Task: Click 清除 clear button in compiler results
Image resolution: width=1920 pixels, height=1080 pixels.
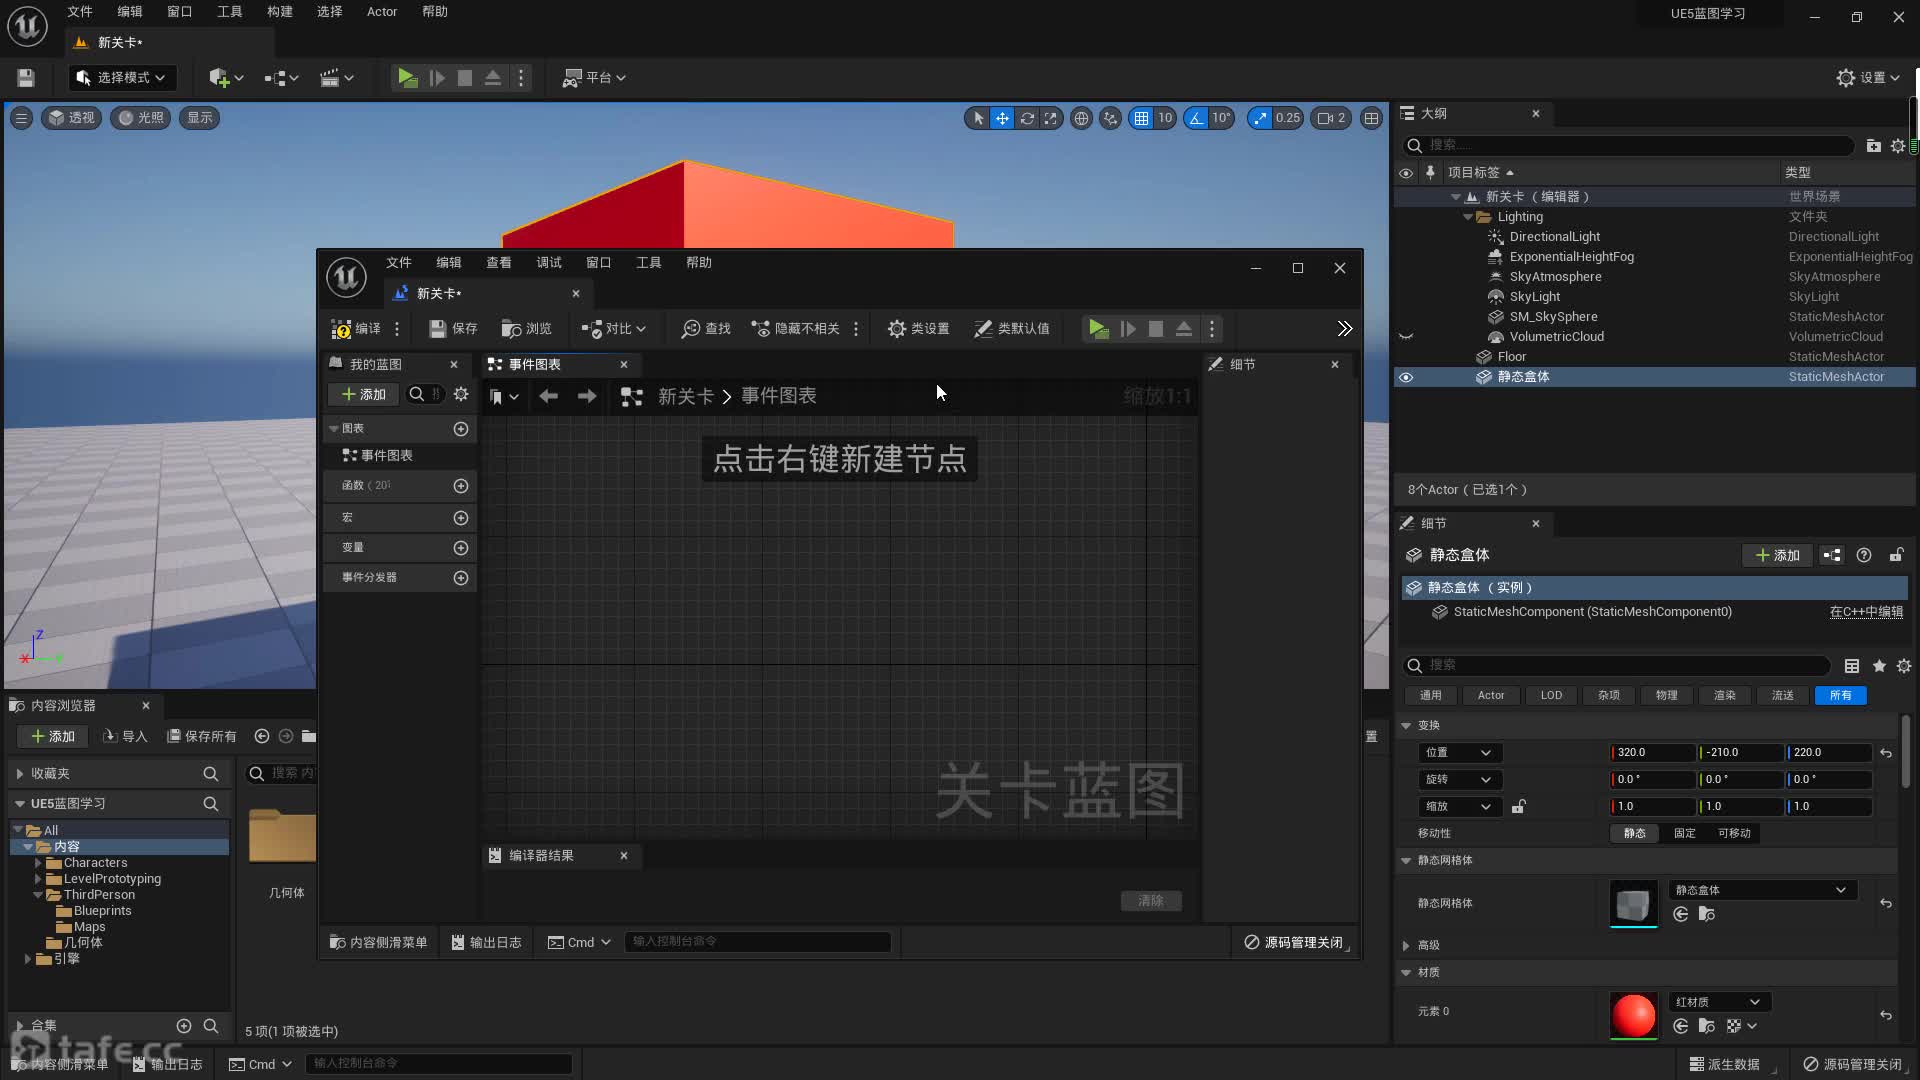Action: (x=1150, y=901)
